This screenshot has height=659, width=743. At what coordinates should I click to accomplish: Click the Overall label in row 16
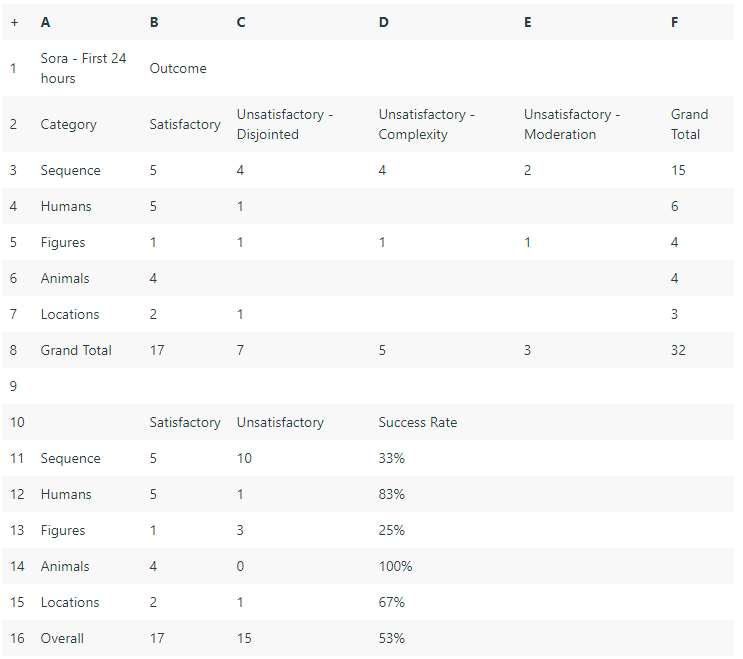pos(62,638)
